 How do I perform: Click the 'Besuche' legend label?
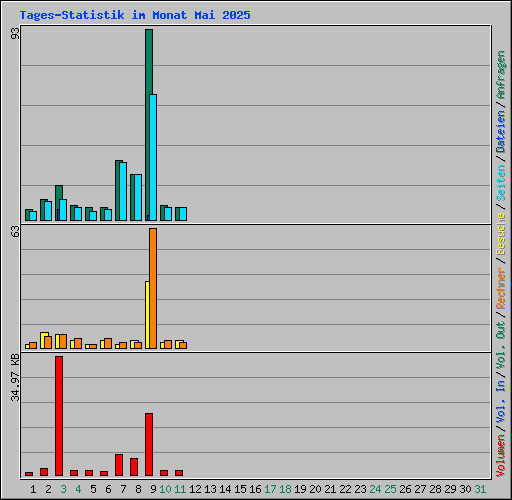click(x=501, y=234)
